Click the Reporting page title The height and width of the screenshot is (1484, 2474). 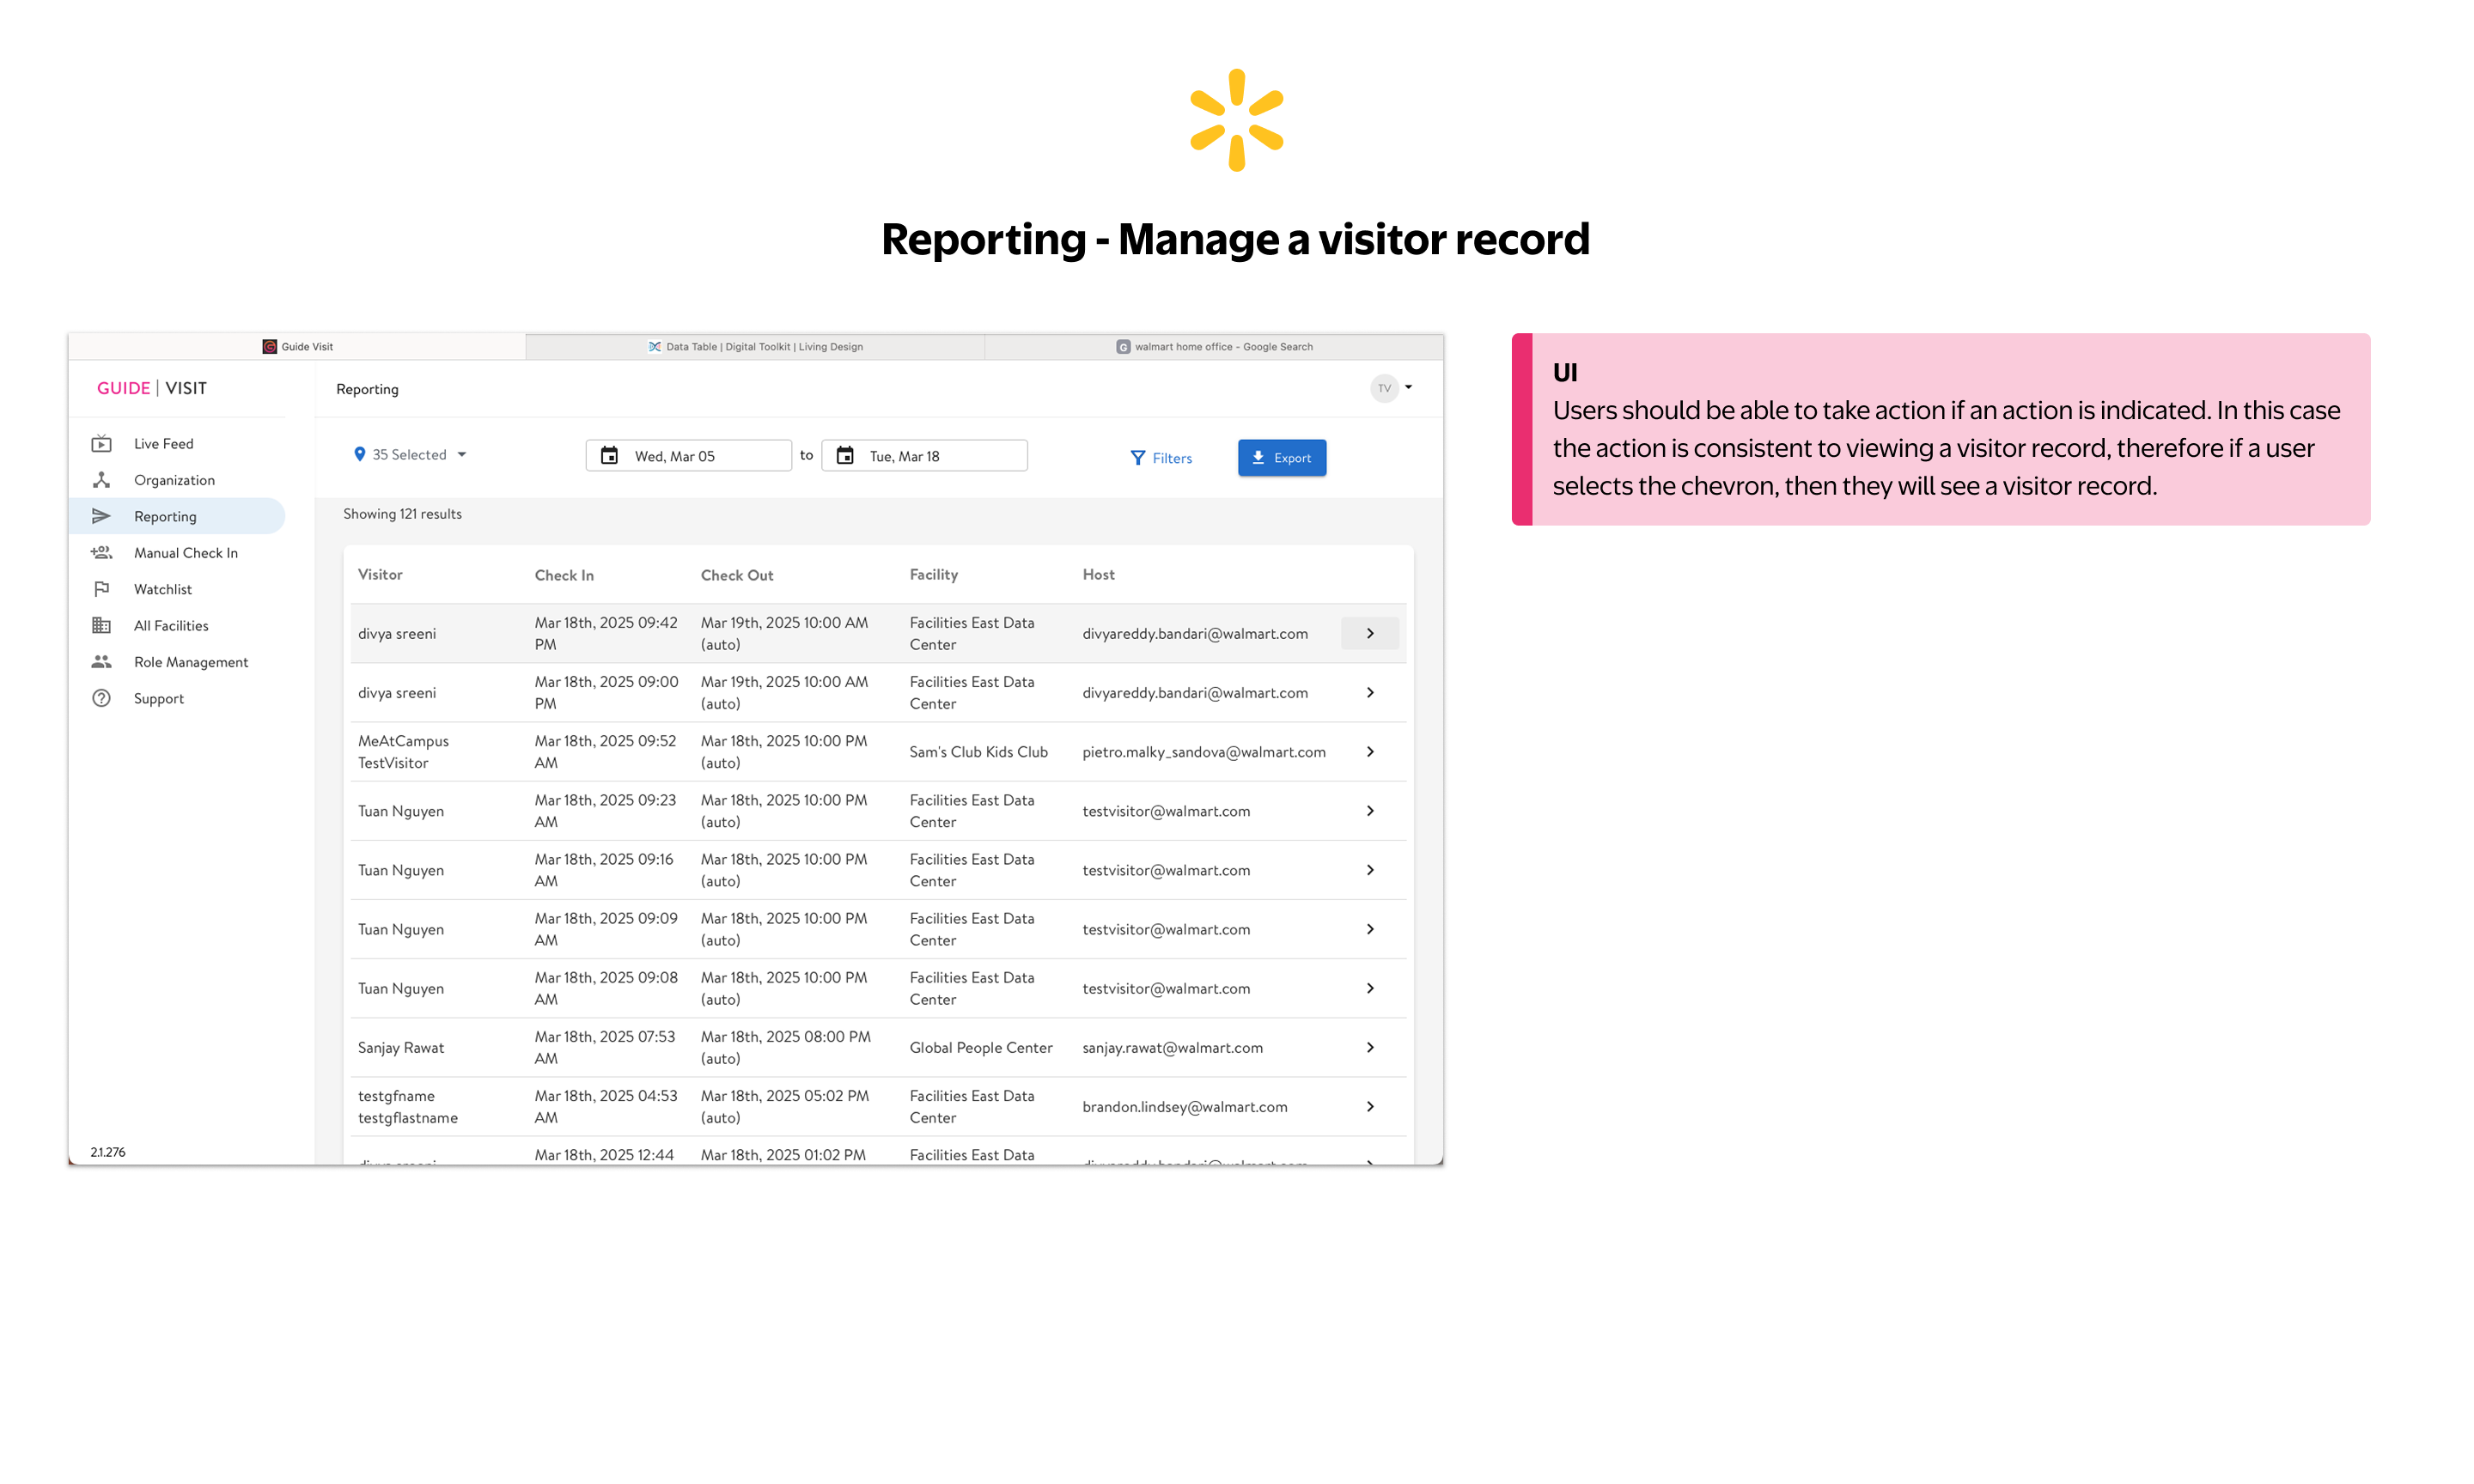(367, 389)
